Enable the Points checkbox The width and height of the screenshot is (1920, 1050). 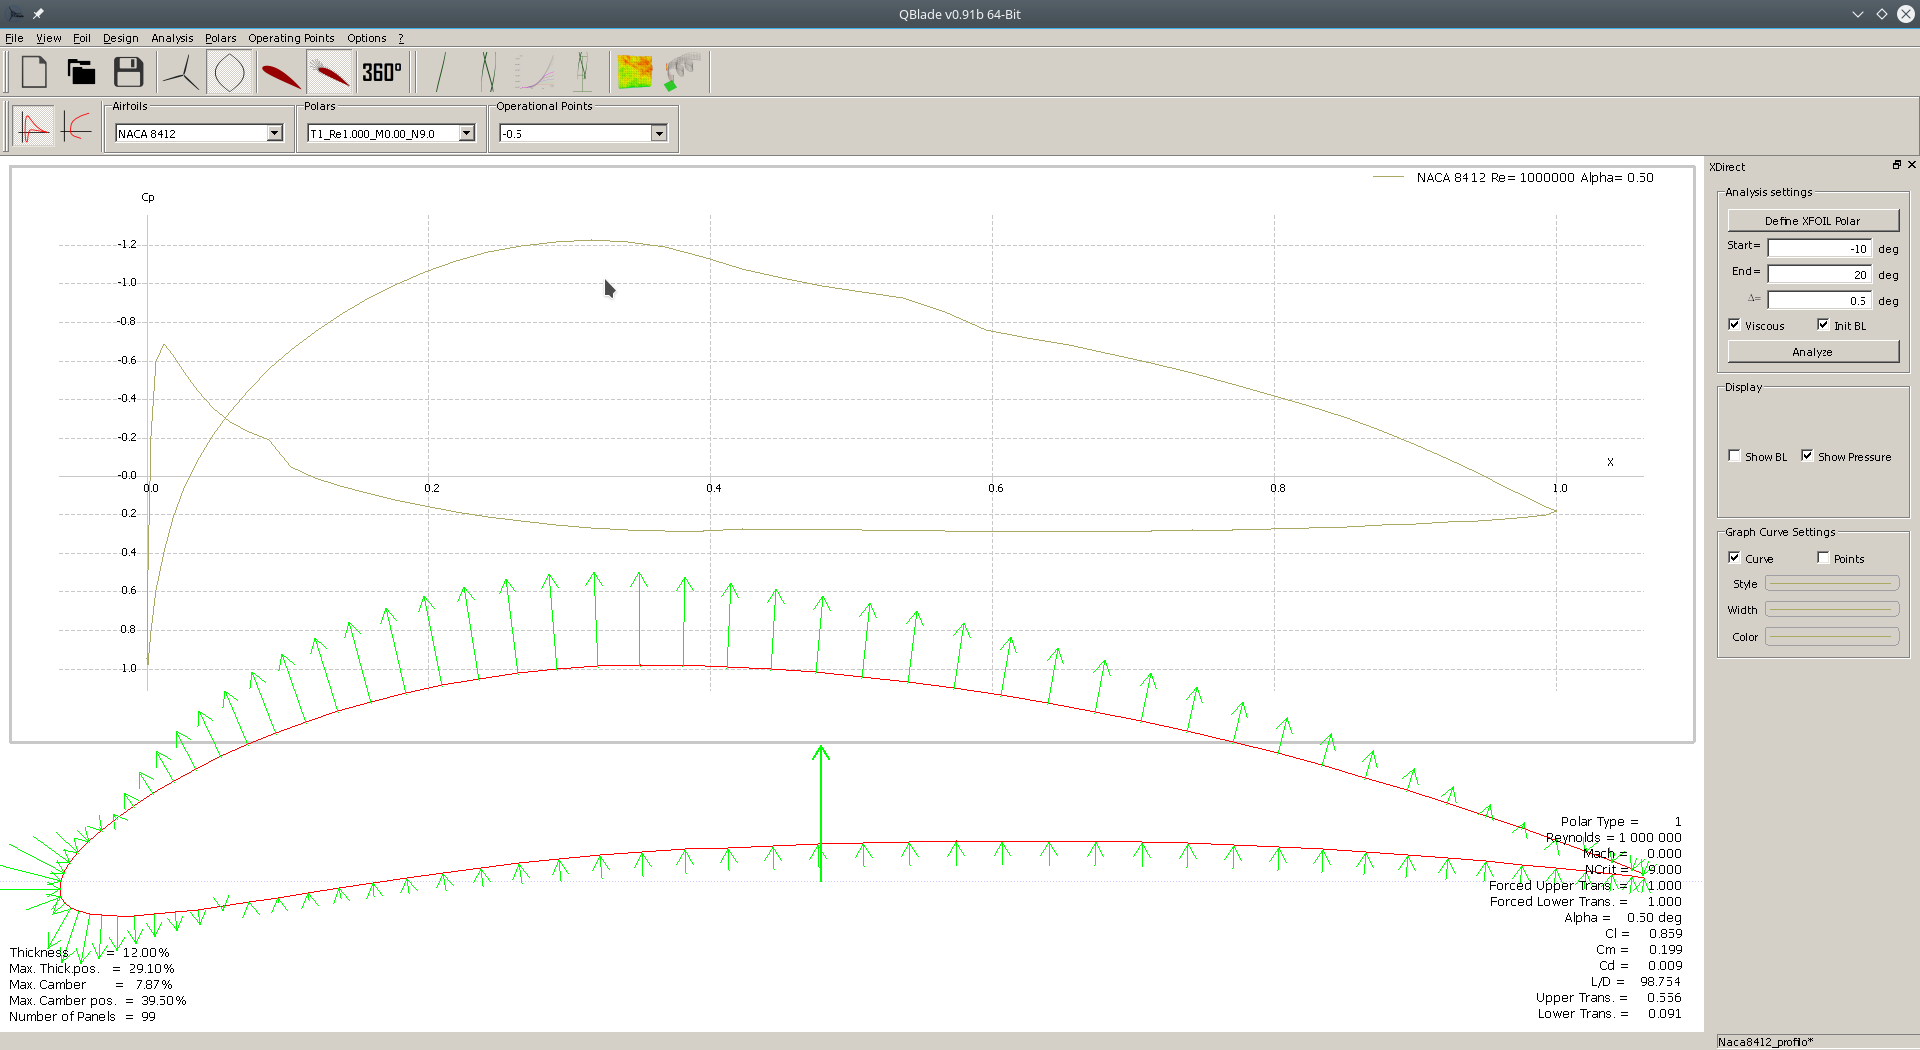(1823, 558)
